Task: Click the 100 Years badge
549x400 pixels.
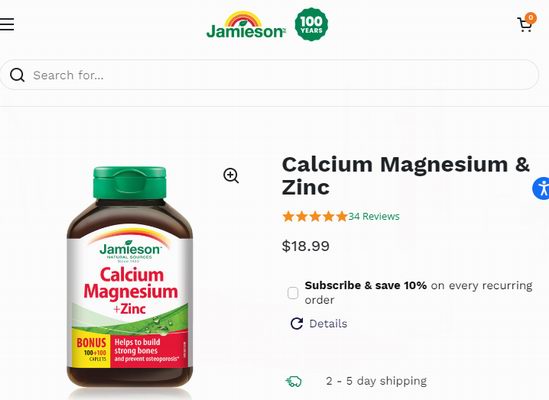Action: (311, 25)
